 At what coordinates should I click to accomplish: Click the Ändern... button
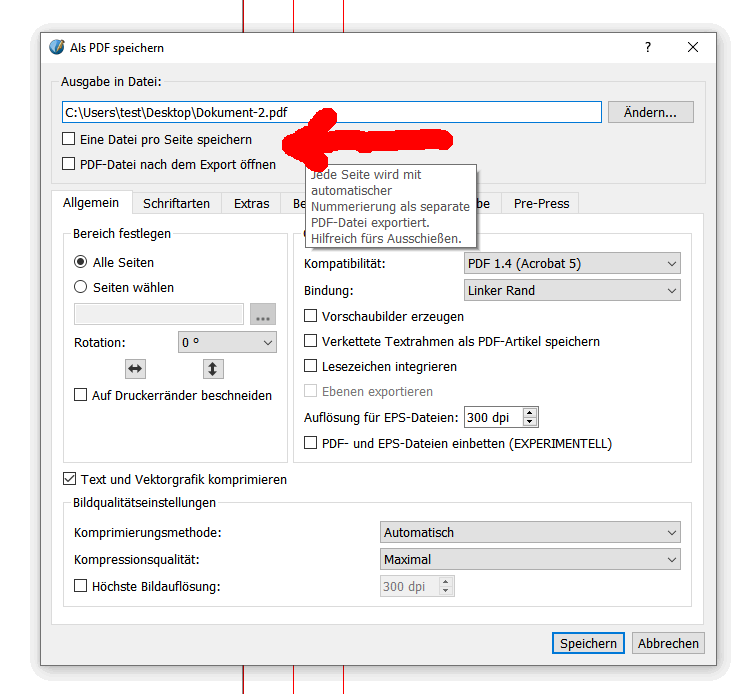tap(650, 112)
